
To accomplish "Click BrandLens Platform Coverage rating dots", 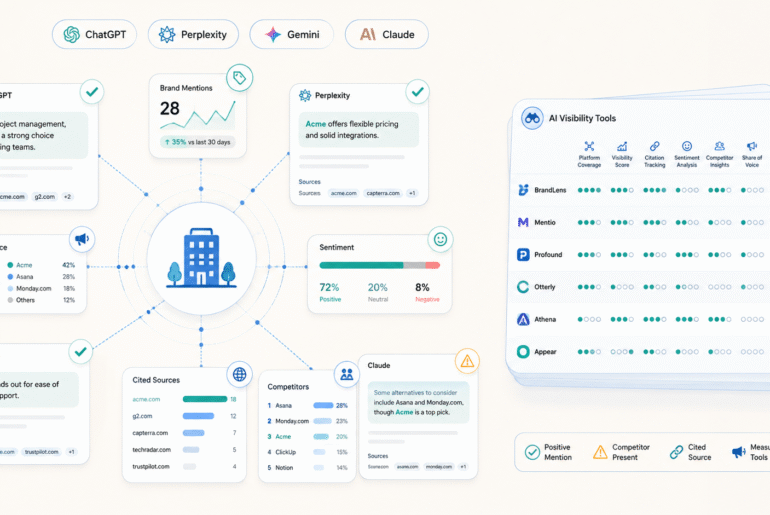I will click(589, 190).
